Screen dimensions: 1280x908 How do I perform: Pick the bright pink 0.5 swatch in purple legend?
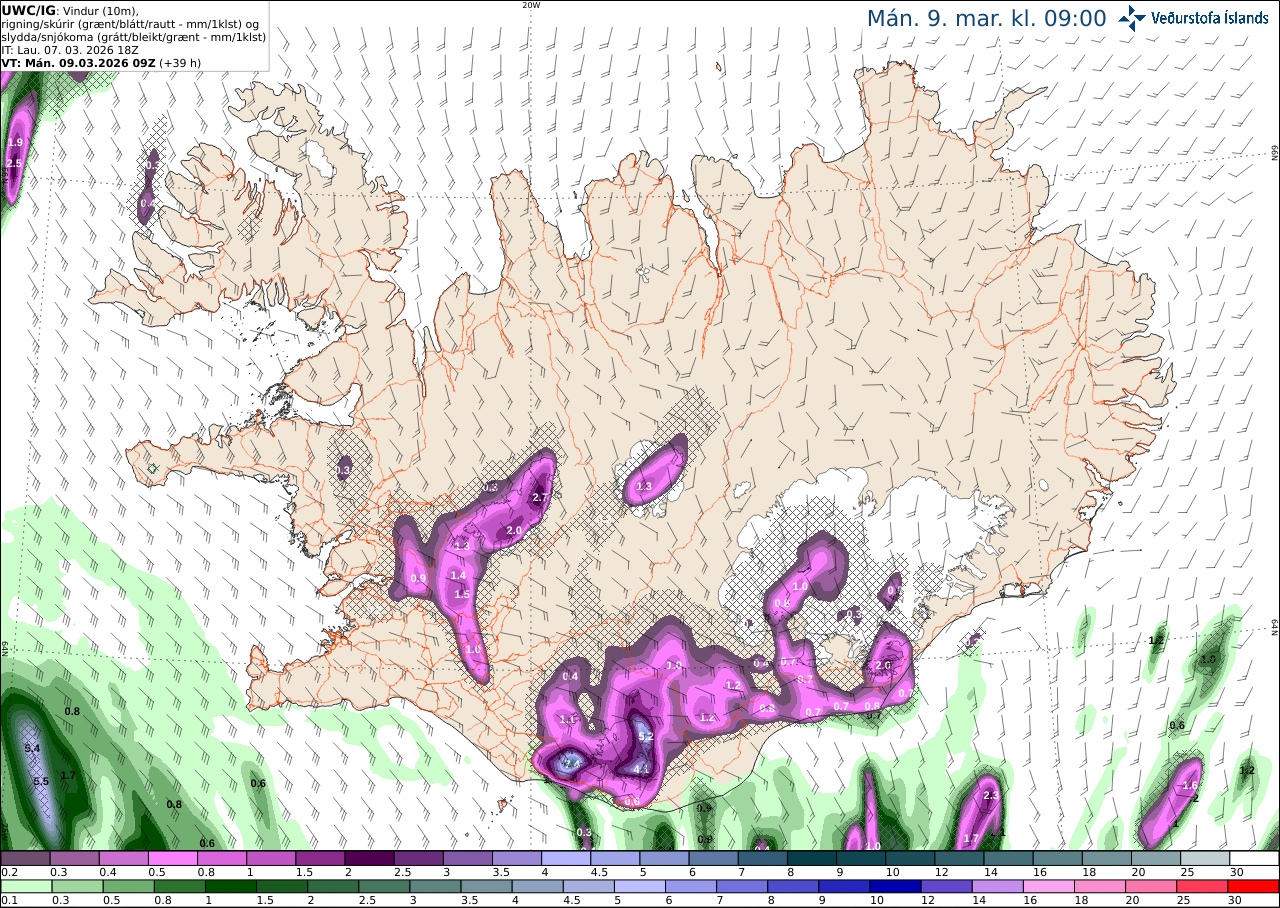(171, 858)
